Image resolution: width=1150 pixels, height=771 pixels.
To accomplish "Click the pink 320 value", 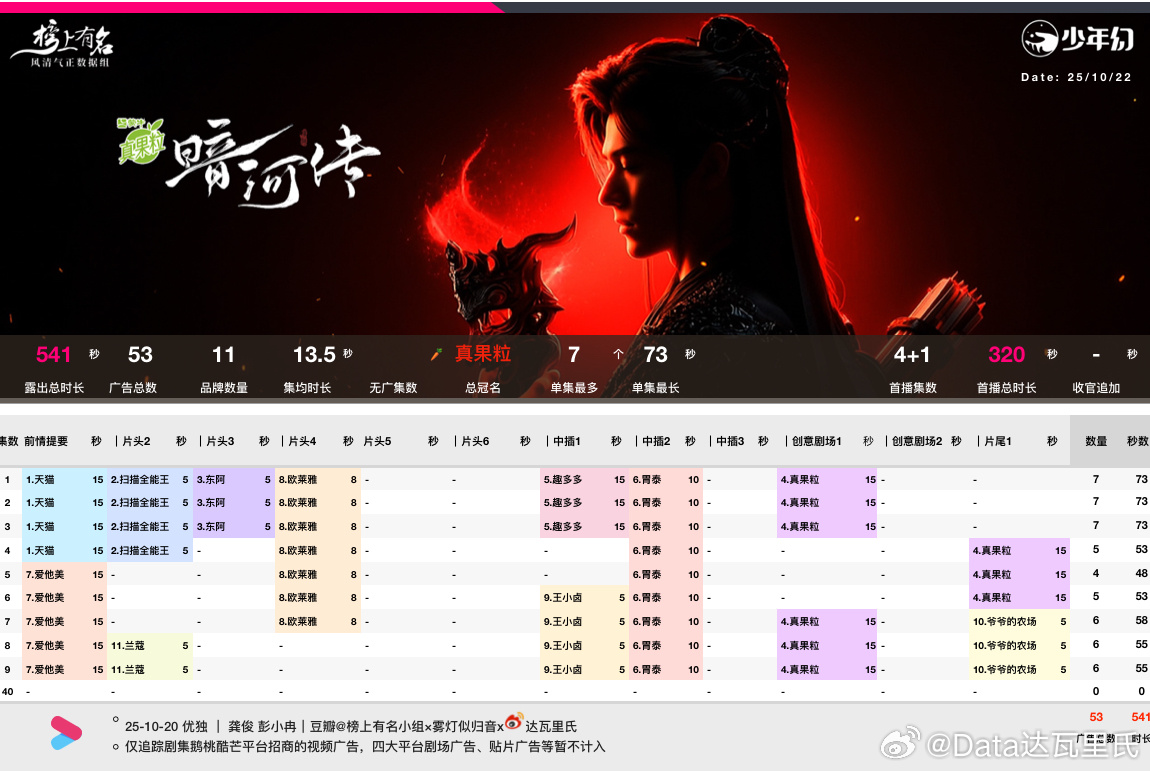I will pyautogui.click(x=1006, y=355).
